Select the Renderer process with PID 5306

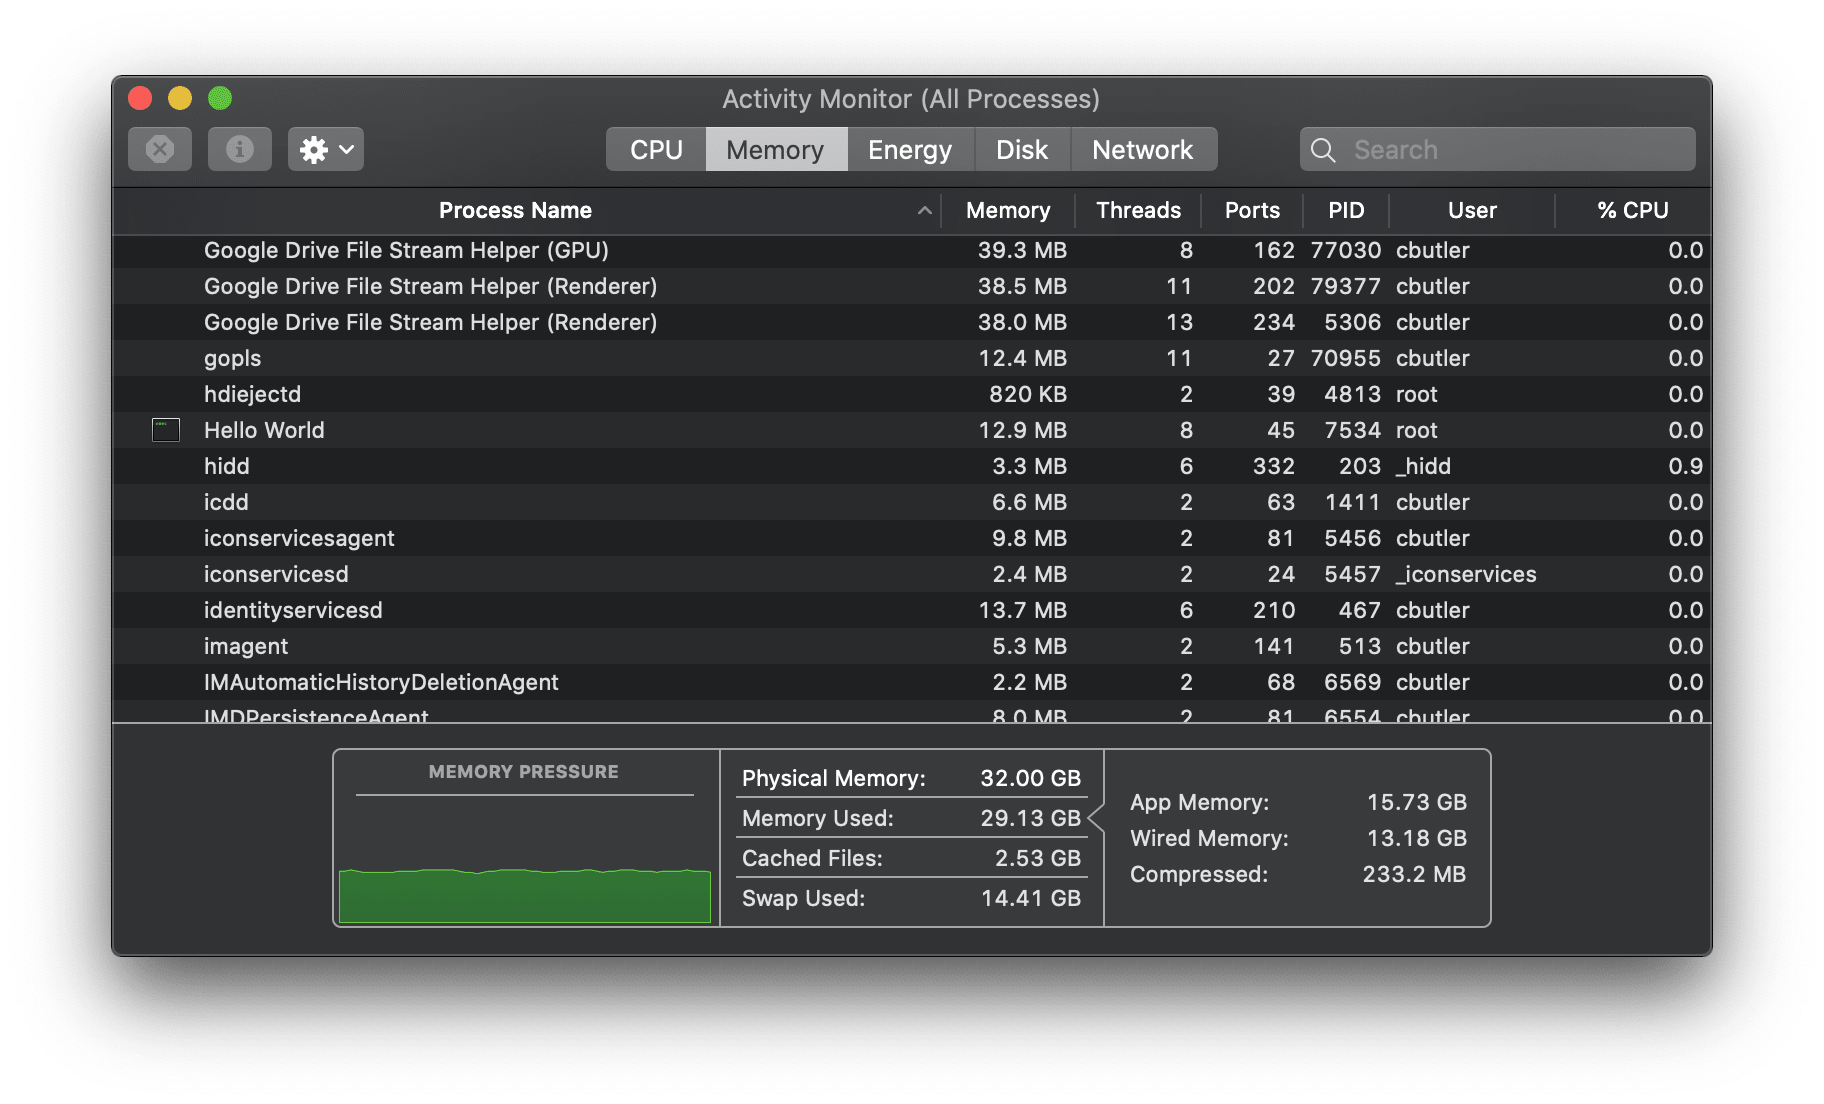[x=912, y=322]
